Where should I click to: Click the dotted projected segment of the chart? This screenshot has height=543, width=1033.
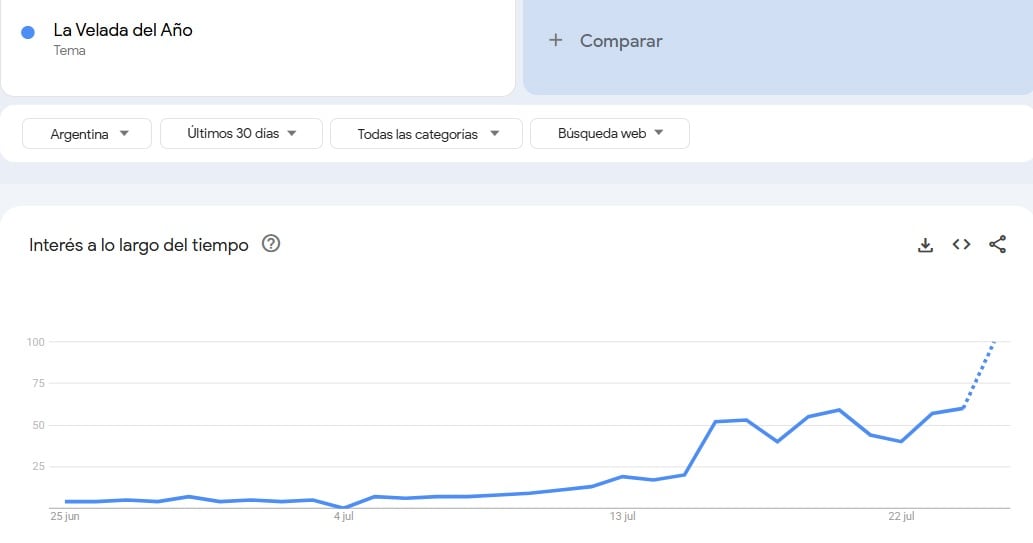point(979,374)
